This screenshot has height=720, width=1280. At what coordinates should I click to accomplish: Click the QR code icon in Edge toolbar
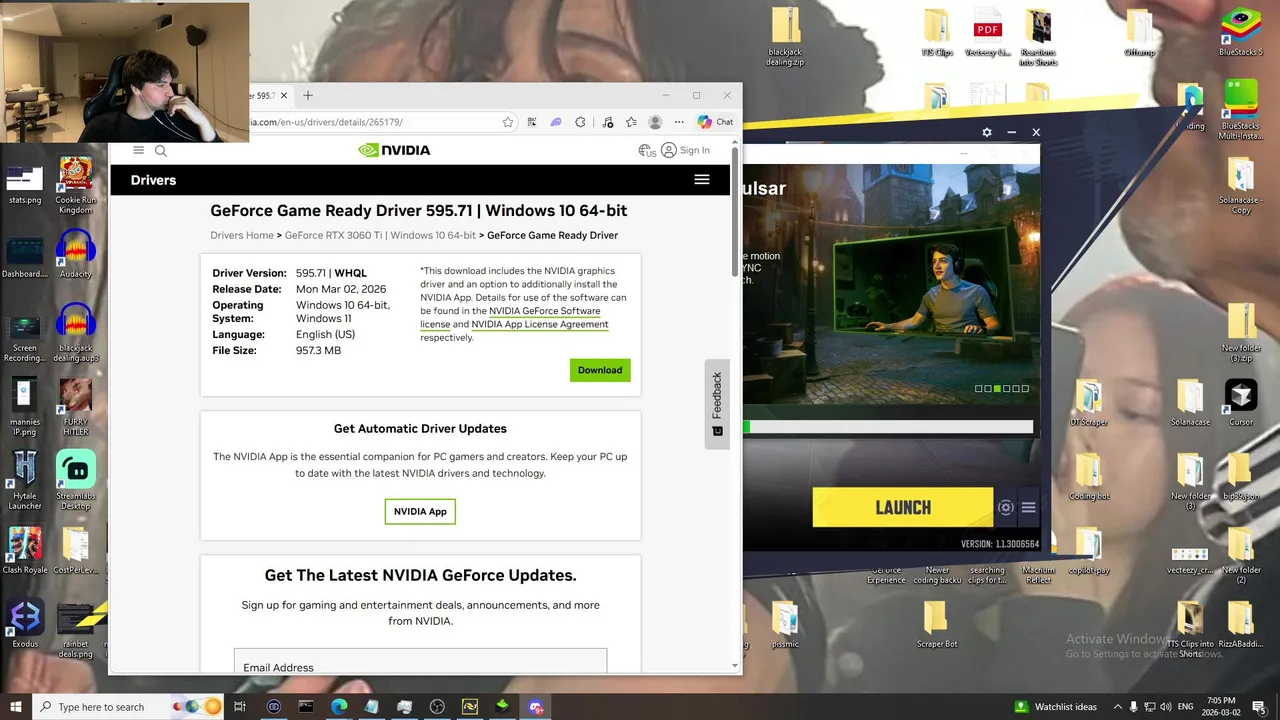[532, 122]
